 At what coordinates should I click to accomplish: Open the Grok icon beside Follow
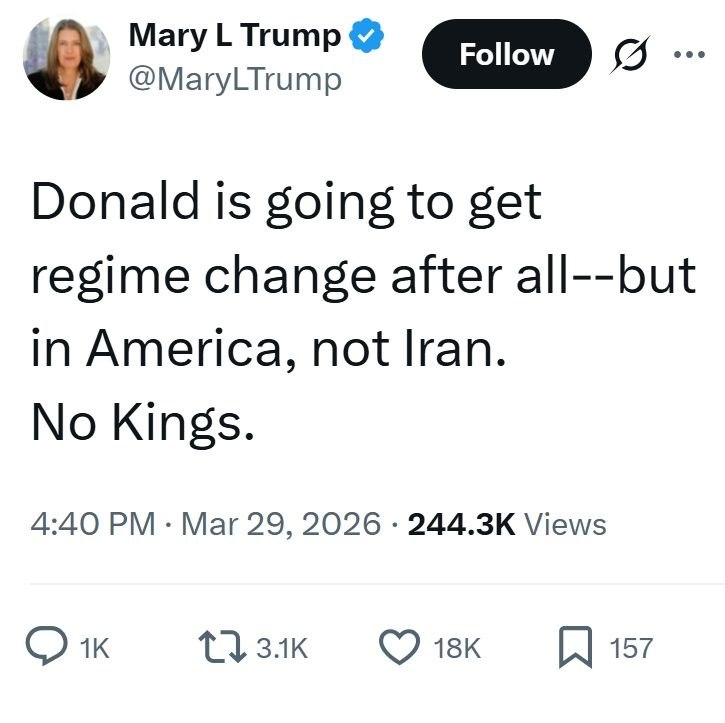point(629,55)
